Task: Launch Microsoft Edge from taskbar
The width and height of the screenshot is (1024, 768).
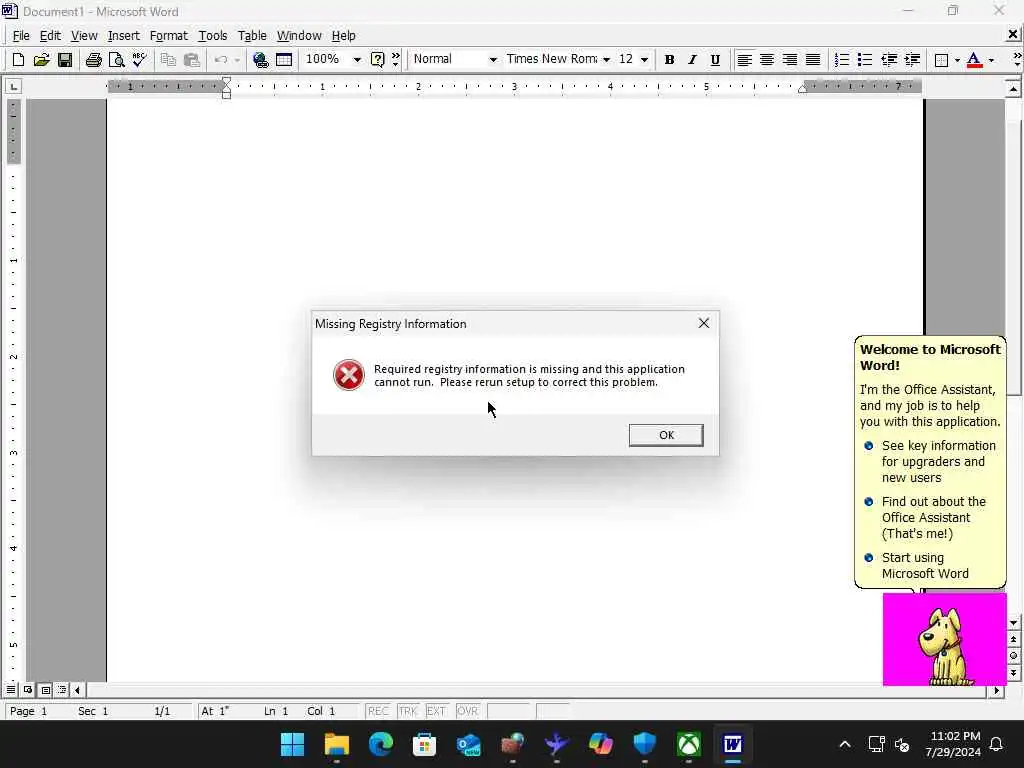Action: pos(381,744)
